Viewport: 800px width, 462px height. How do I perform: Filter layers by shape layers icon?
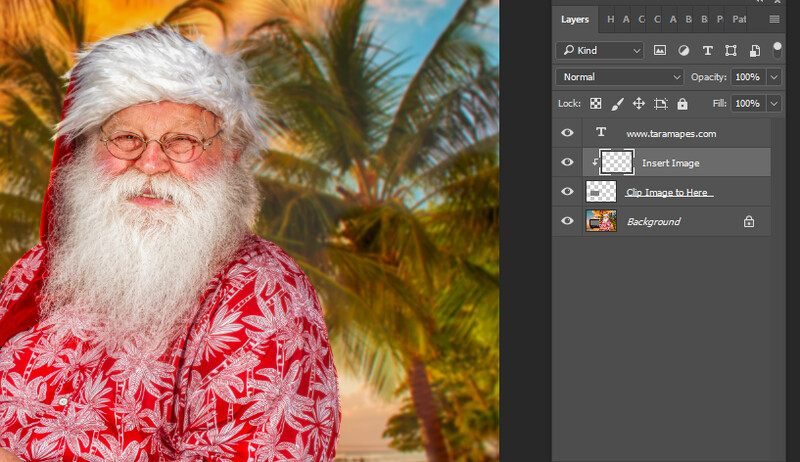pyautogui.click(x=731, y=50)
